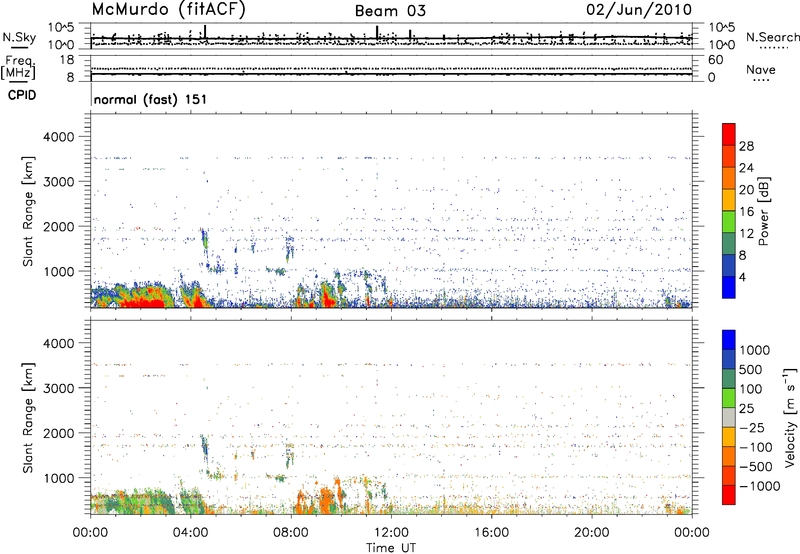Click the red top segment of the power colorbar
Image resolution: width=800 pixels, height=554 pixels.
[x=729, y=134]
